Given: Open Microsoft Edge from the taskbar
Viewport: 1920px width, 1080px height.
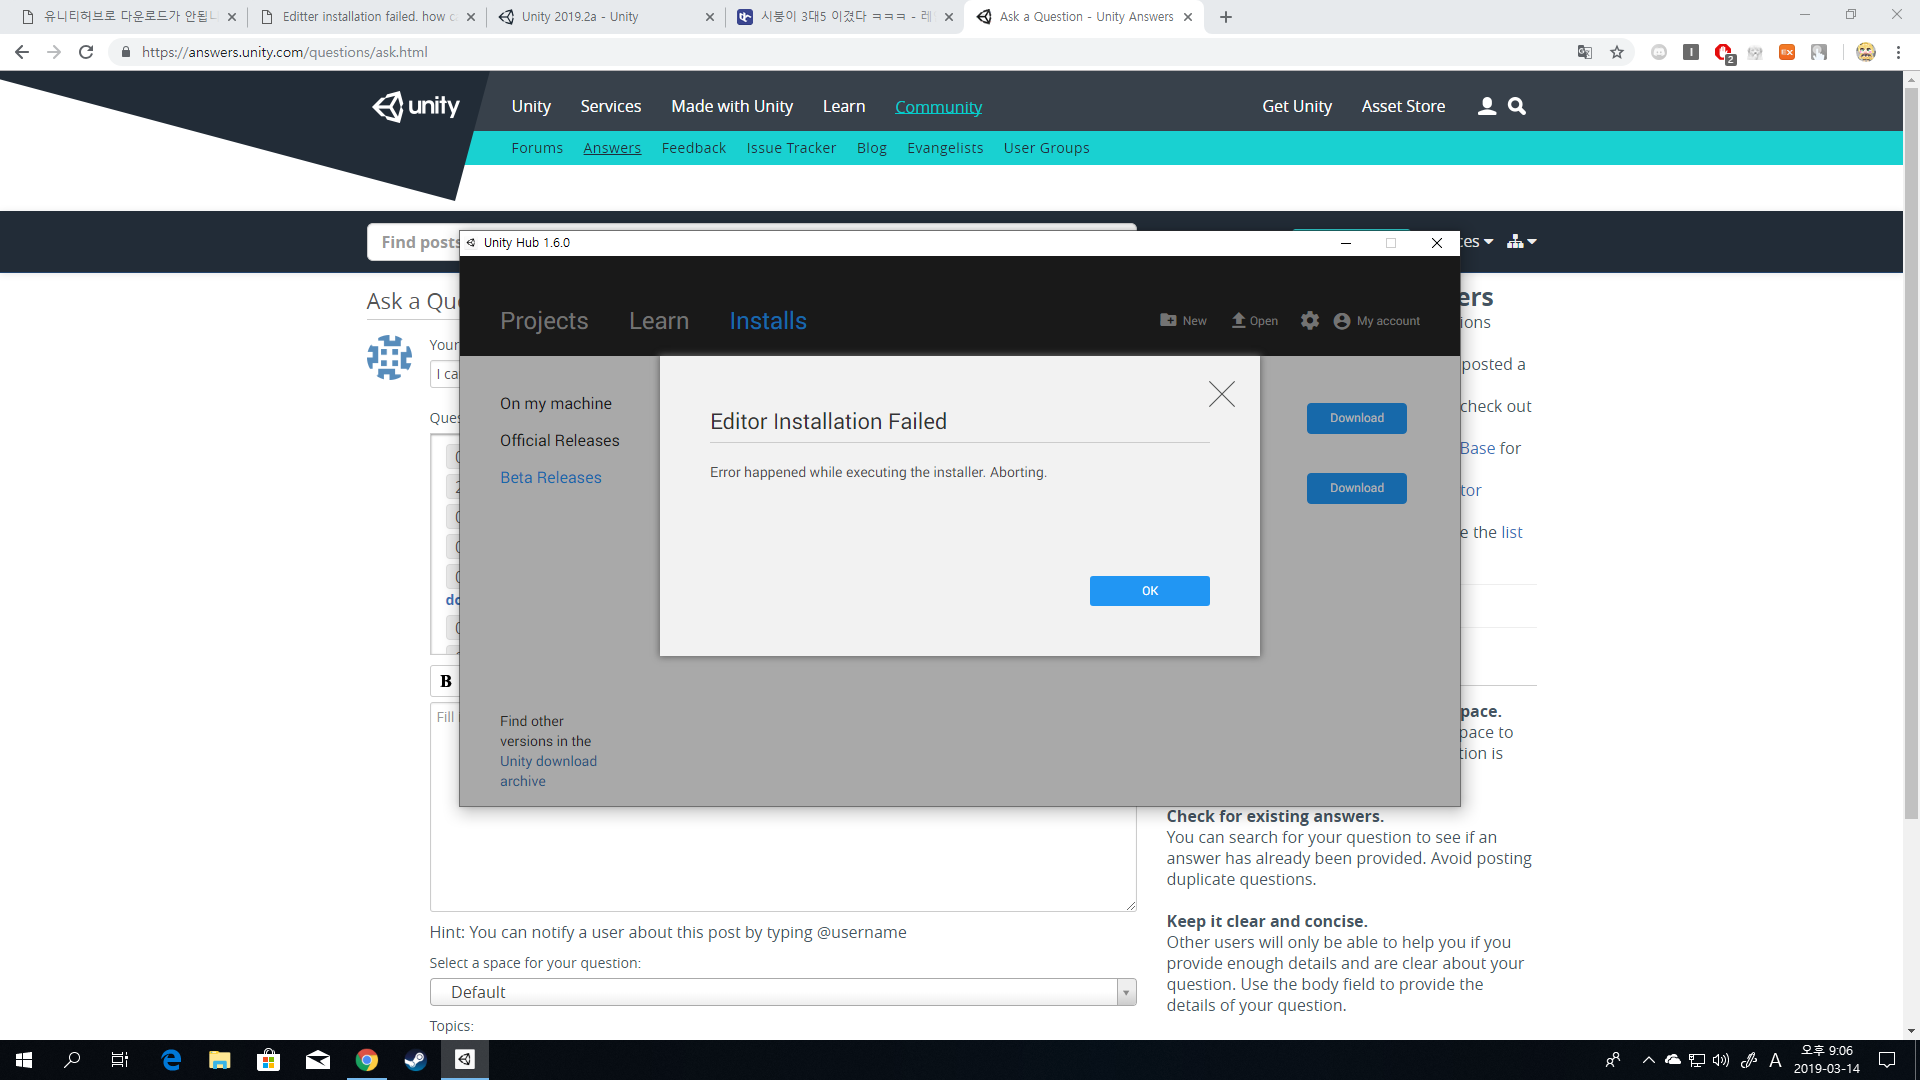Looking at the screenshot, I should coord(171,1060).
